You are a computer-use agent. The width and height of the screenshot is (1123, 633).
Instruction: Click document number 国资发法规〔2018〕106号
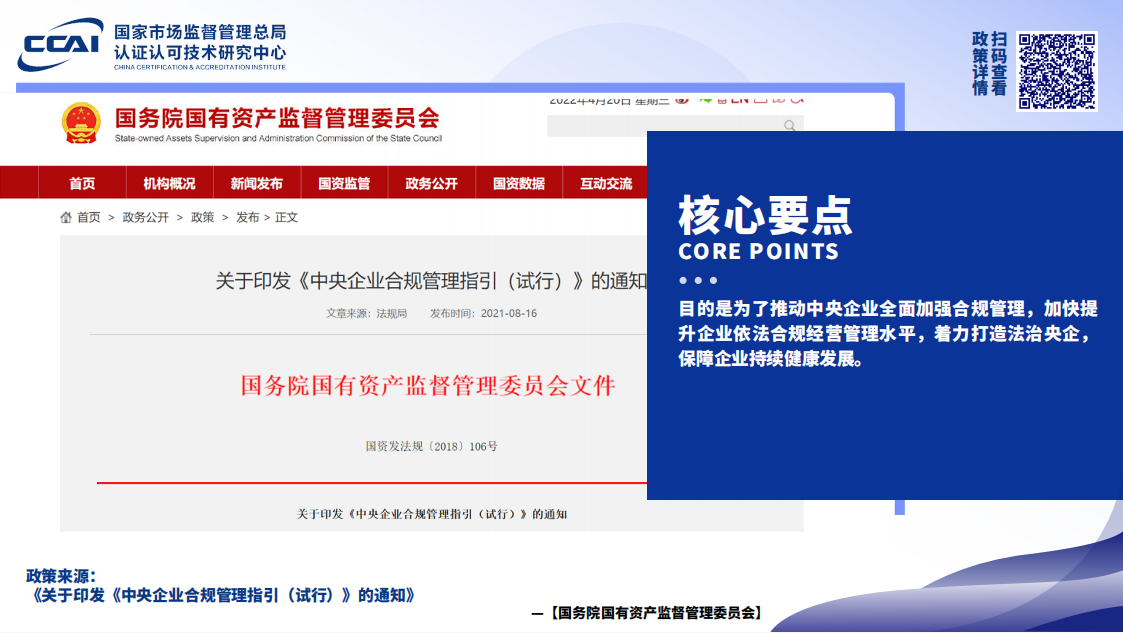click(x=432, y=446)
